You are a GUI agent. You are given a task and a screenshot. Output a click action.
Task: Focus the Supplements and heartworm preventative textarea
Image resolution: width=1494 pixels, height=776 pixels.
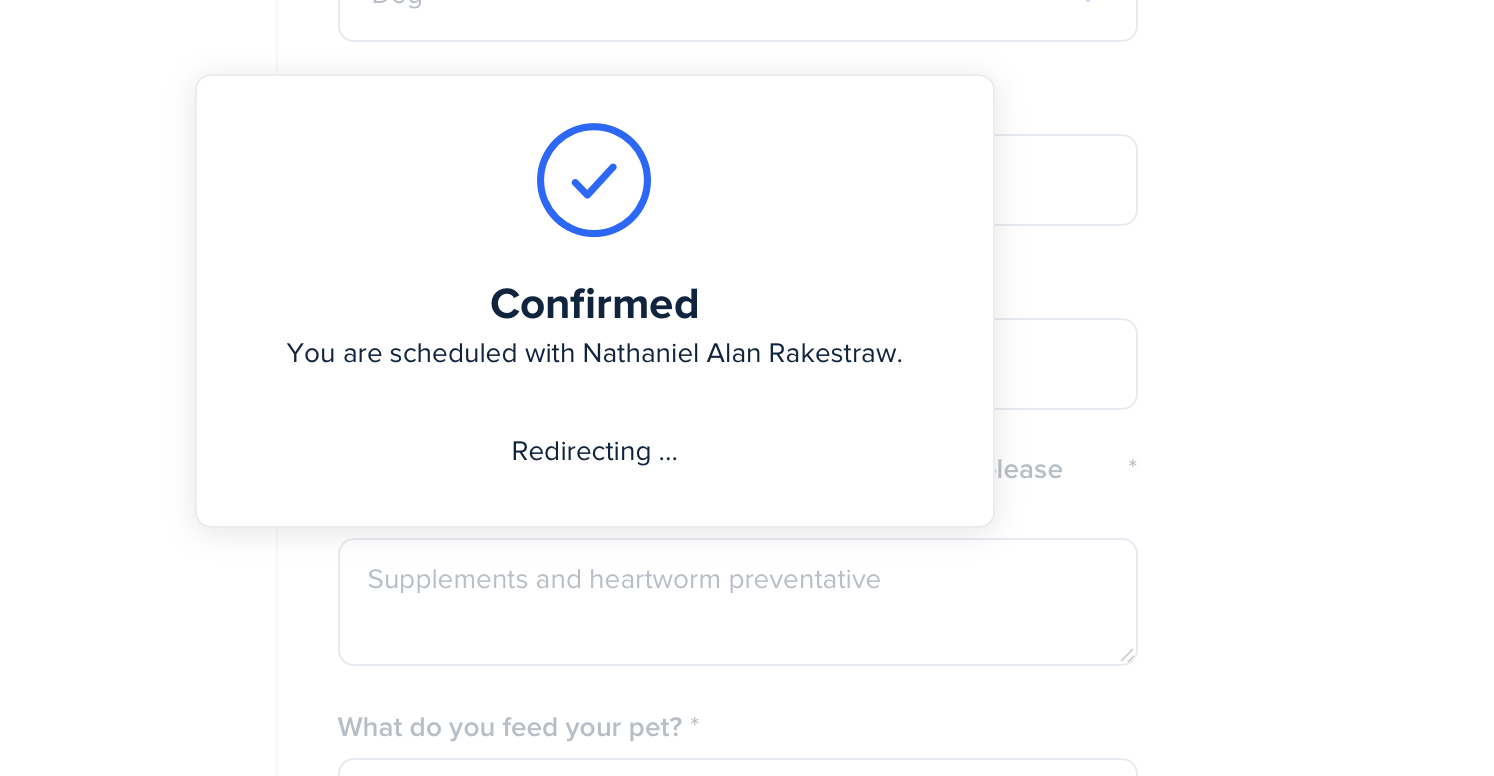(738, 602)
